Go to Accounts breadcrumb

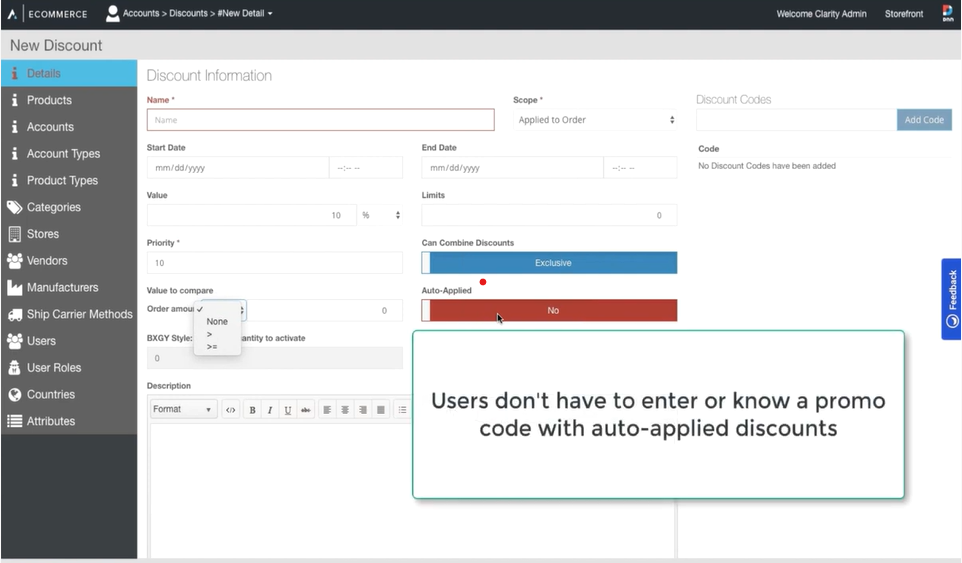pos(140,13)
